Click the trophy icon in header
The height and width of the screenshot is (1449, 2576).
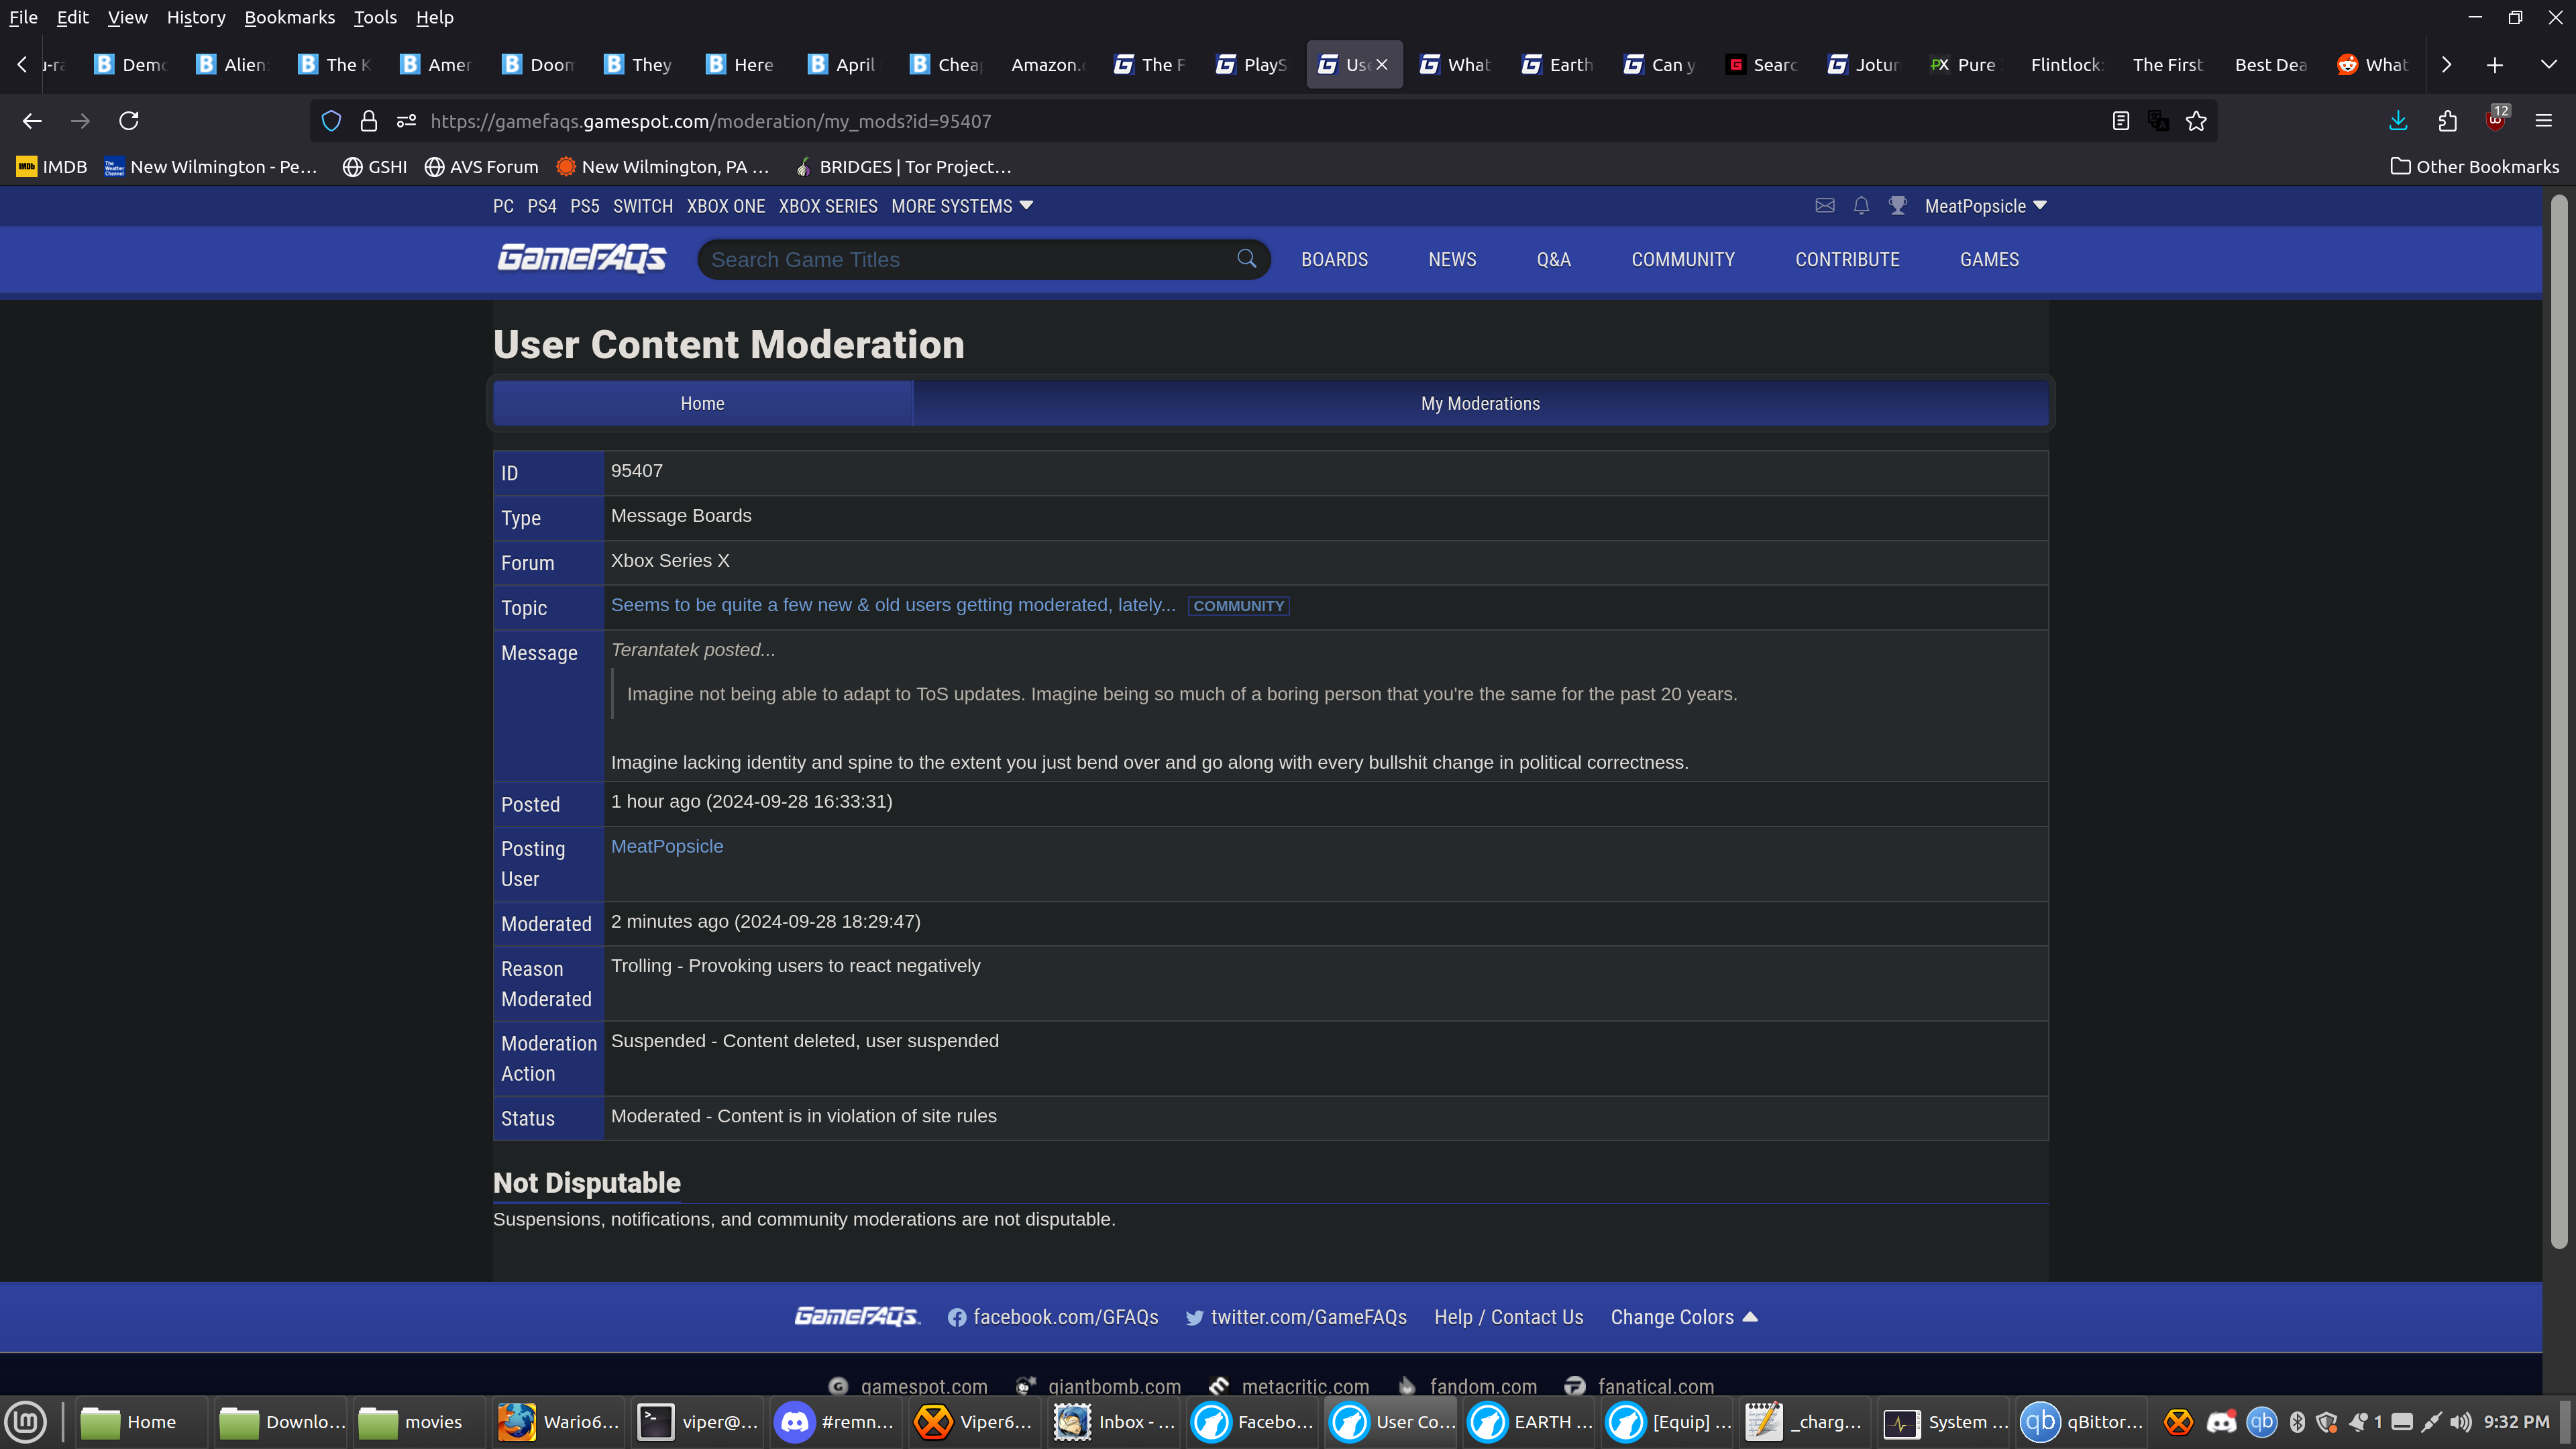tap(1897, 206)
